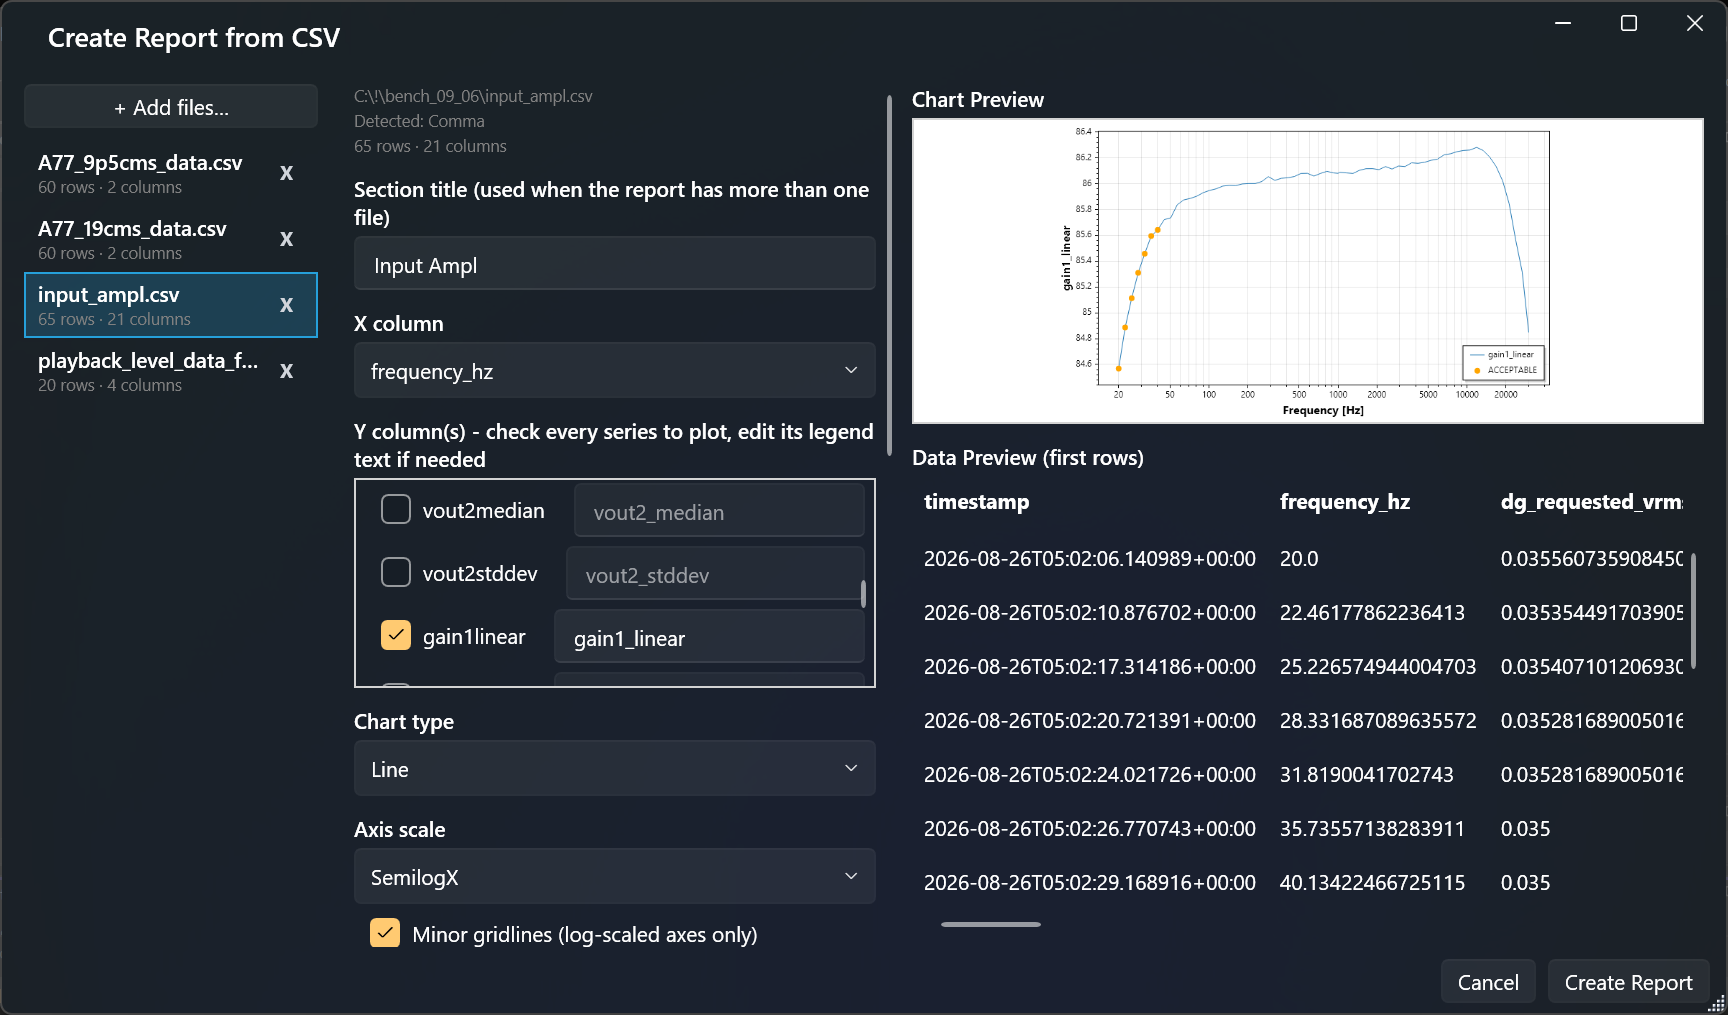Select A77_9p5cms_data.csv in the file list

click(x=171, y=173)
